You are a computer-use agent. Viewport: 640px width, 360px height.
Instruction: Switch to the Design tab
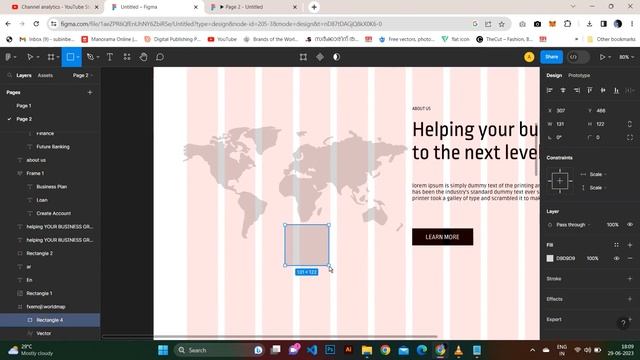pos(554,76)
